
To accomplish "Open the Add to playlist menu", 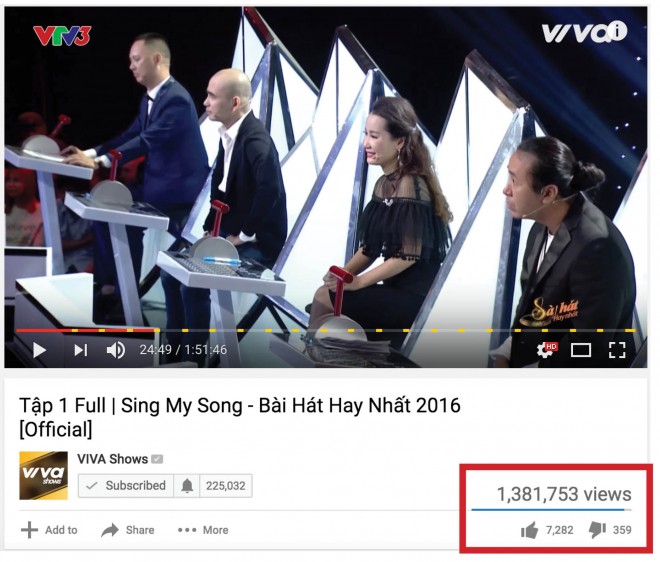I will [49, 530].
